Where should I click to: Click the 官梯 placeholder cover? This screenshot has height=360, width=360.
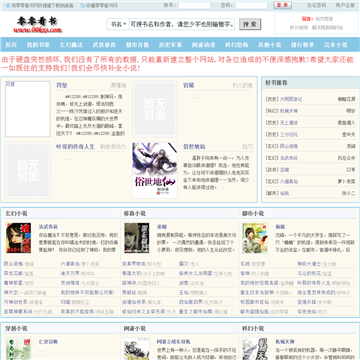155,109
